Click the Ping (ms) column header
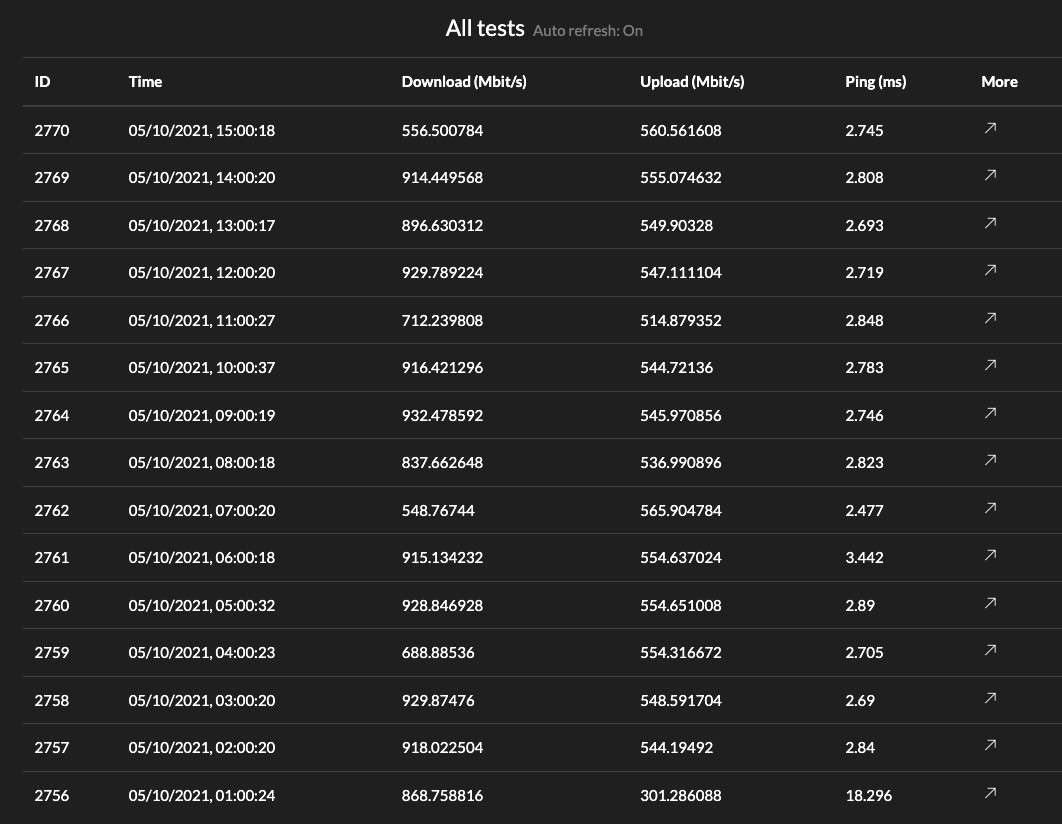The image size is (1062, 824). click(876, 82)
